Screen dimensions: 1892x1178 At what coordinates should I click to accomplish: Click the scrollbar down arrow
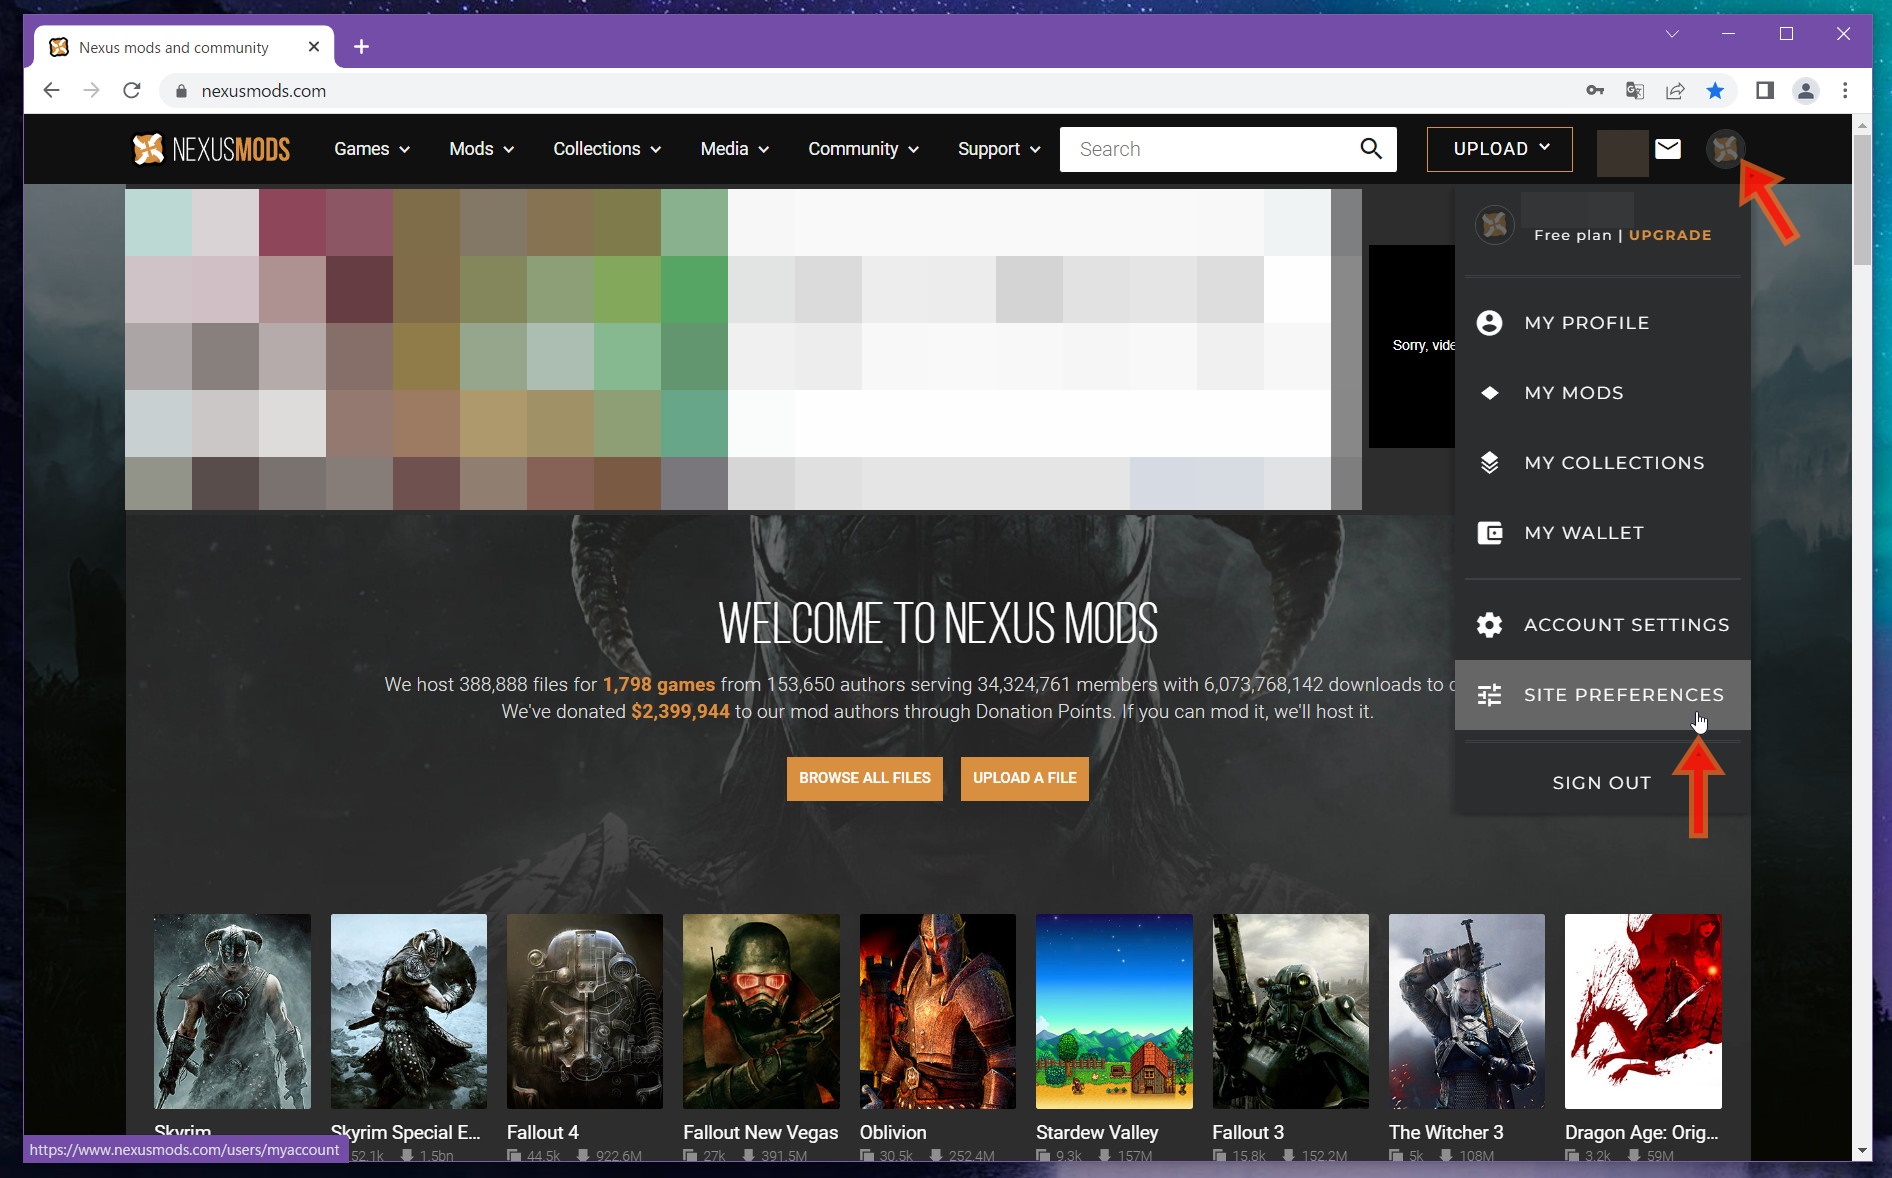coord(1862,1151)
